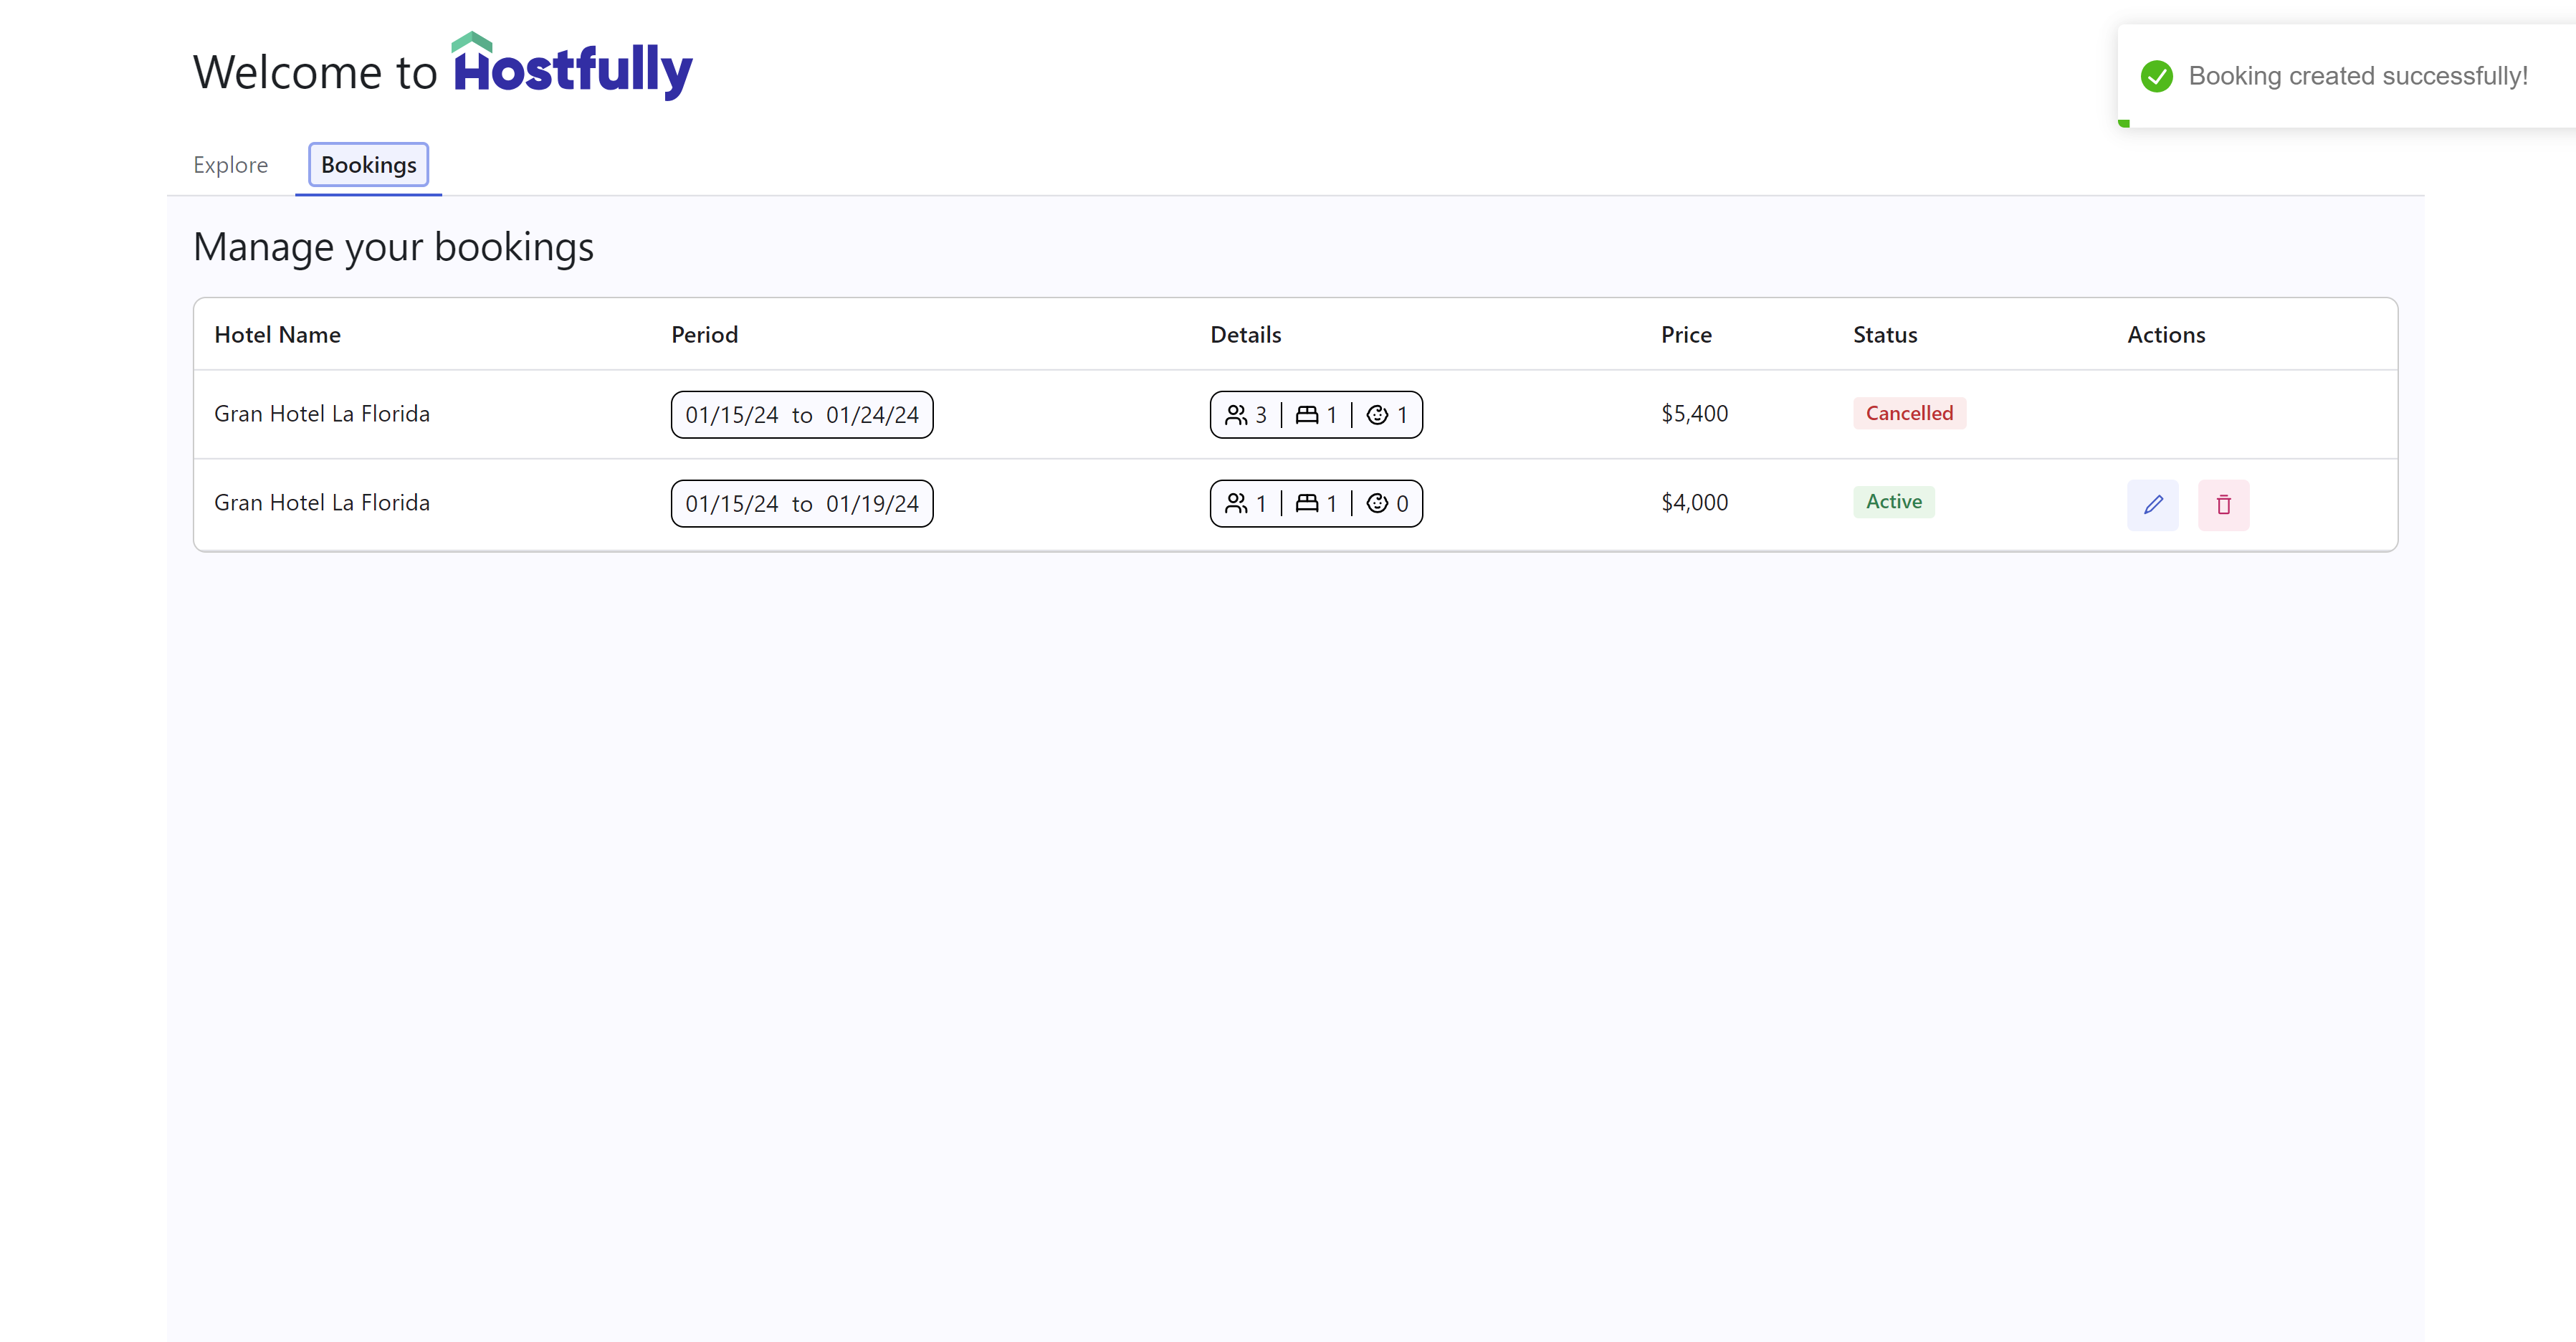Viewport: 2576px width, 1342px height.
Task: Click the Price column header
Action: pyautogui.click(x=1685, y=335)
